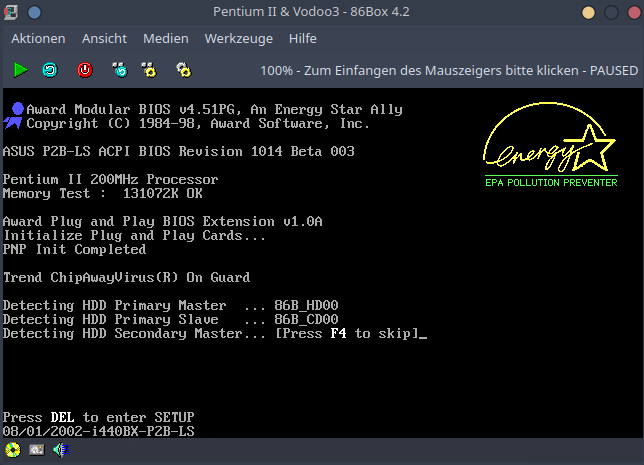
Task: Open the Werkzeuge menu
Action: pos(239,39)
